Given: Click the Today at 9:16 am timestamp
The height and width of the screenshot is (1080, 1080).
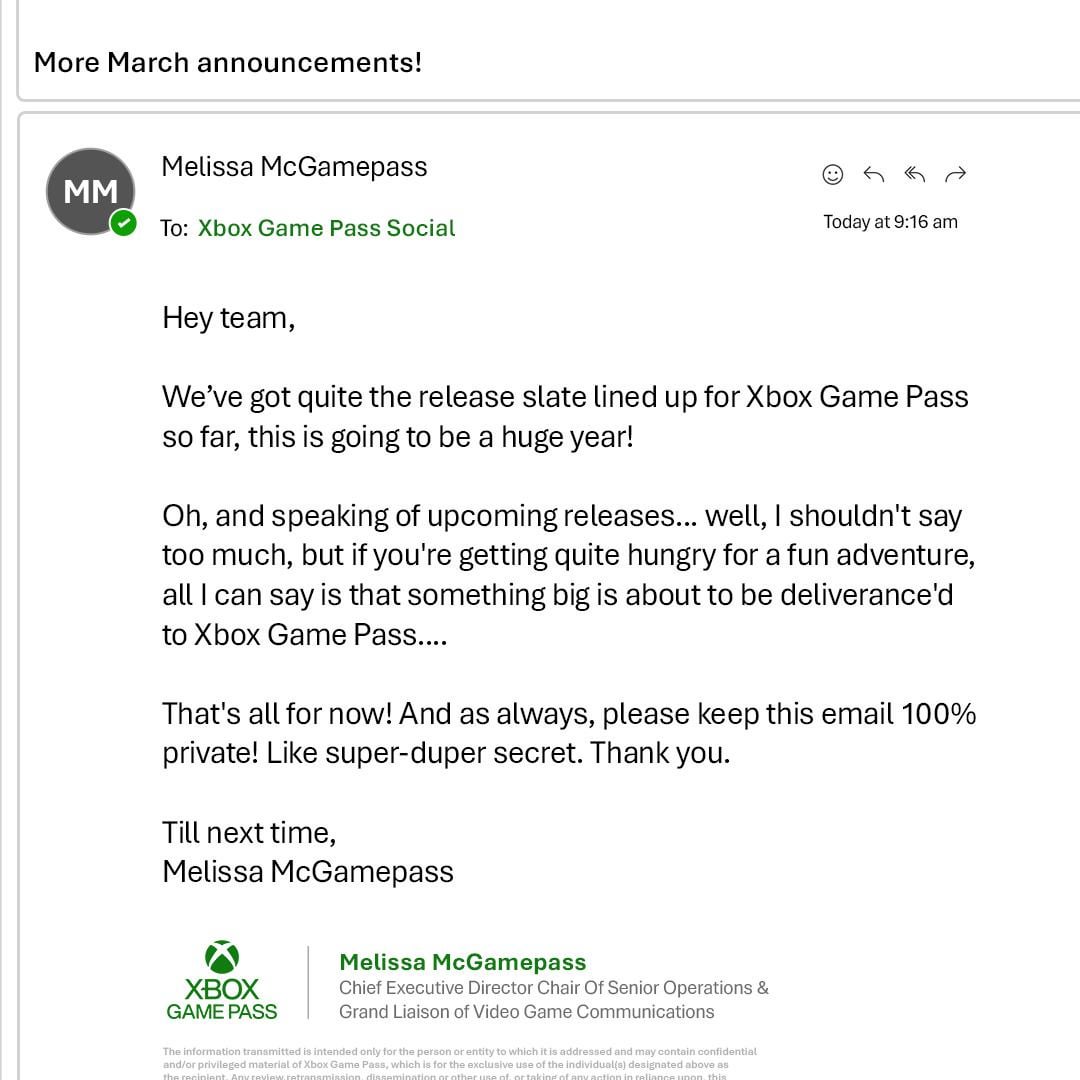Looking at the screenshot, I should 890,222.
